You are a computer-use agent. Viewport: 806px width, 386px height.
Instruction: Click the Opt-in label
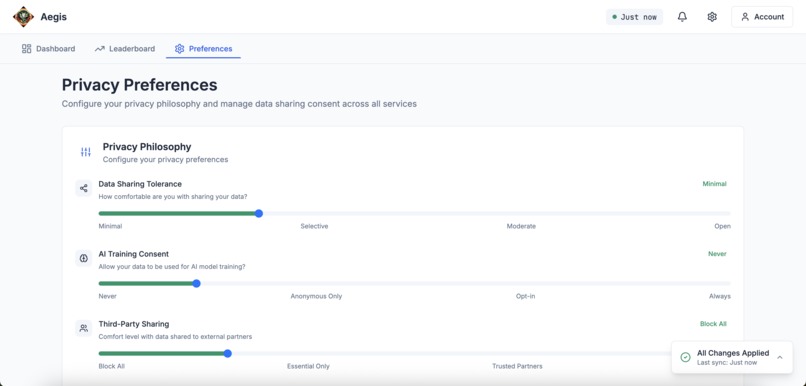(x=525, y=296)
